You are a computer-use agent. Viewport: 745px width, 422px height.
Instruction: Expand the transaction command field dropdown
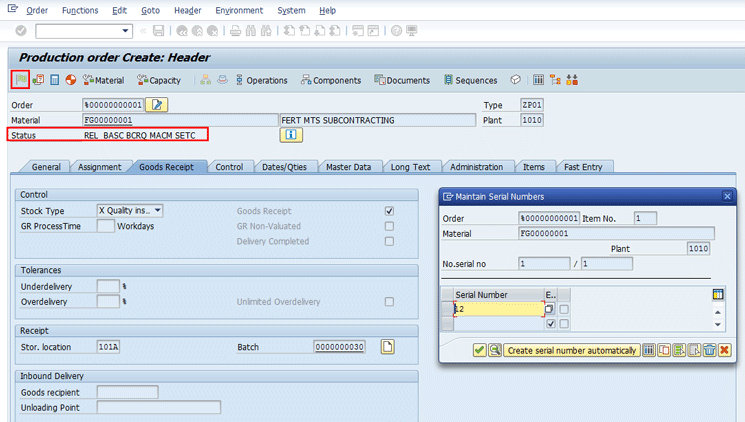pyautogui.click(x=124, y=32)
